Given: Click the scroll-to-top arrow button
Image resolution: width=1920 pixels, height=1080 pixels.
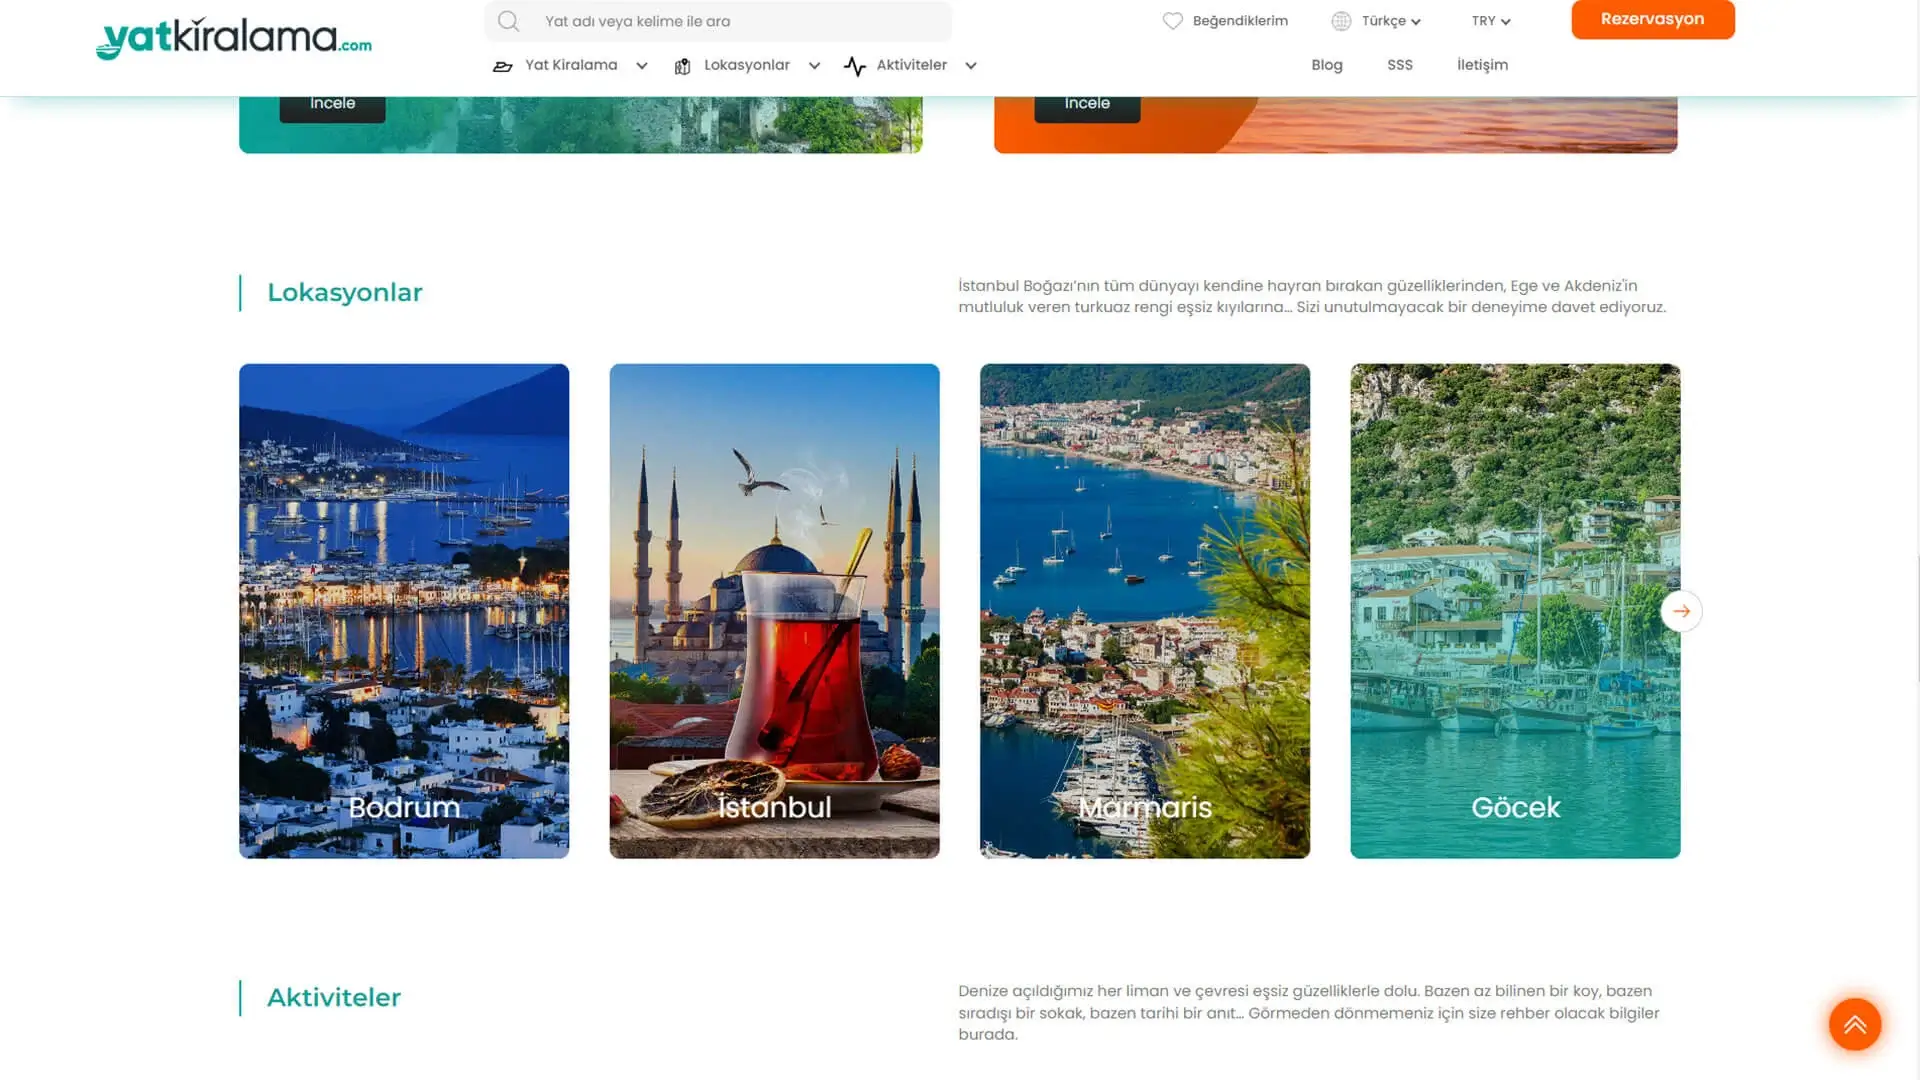Looking at the screenshot, I should 1855,1024.
